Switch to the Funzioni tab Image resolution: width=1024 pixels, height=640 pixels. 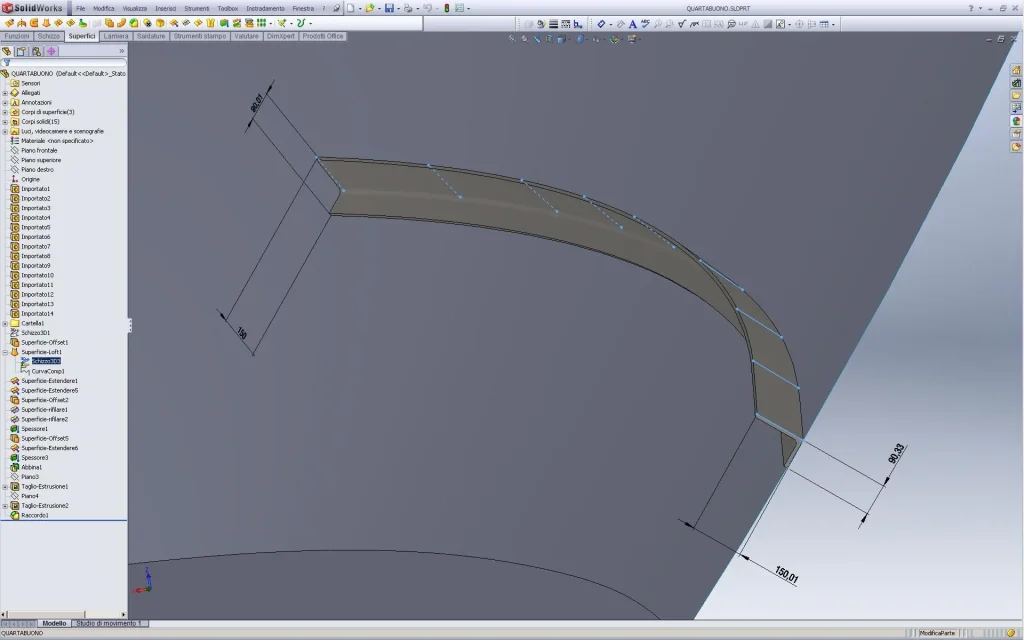(x=17, y=37)
